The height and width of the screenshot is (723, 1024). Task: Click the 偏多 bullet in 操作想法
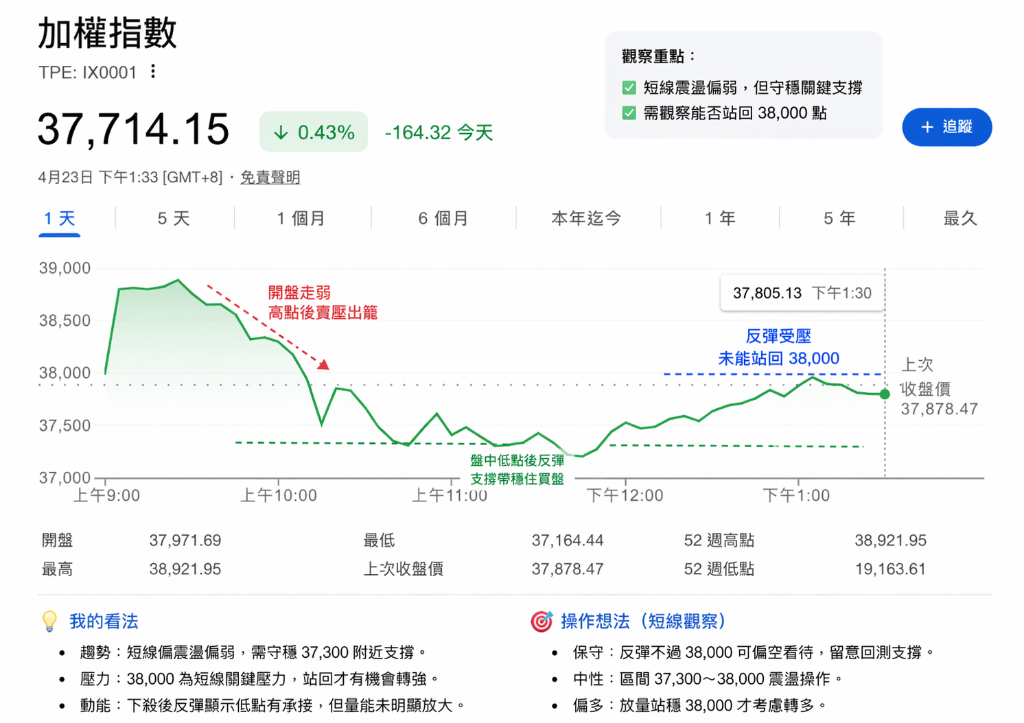(700, 706)
